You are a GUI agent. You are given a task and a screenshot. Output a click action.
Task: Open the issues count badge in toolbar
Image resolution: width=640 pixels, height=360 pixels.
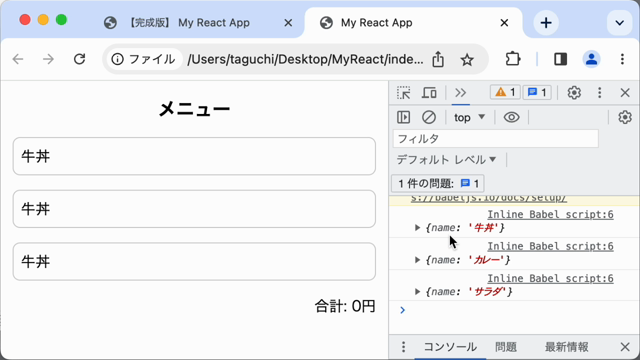[537, 93]
